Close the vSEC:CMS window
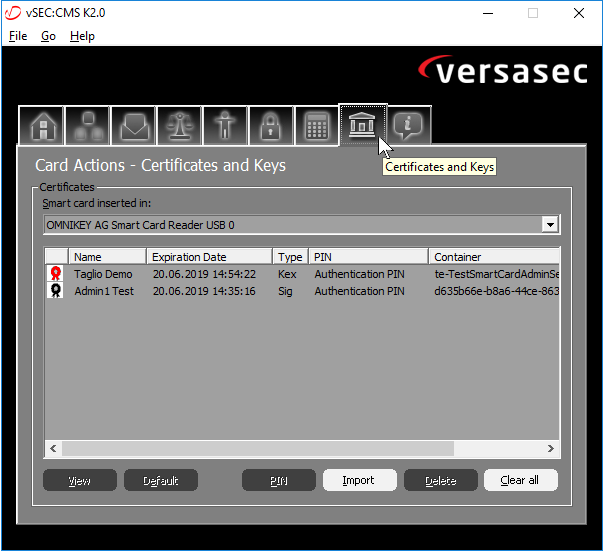Image resolution: width=603 pixels, height=551 pixels. [579, 13]
